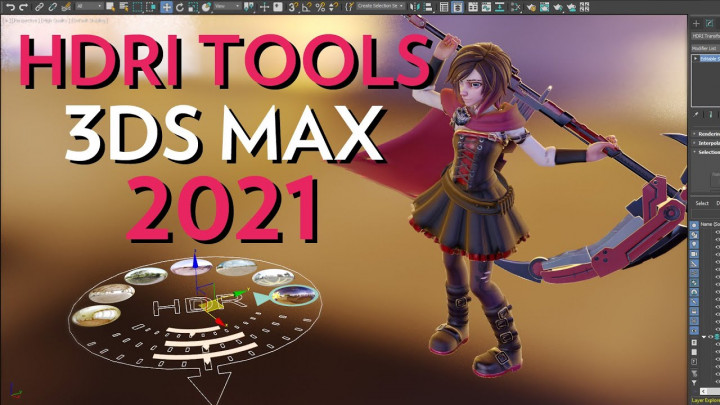Expand the Editable Spline stack entry

tap(695, 58)
